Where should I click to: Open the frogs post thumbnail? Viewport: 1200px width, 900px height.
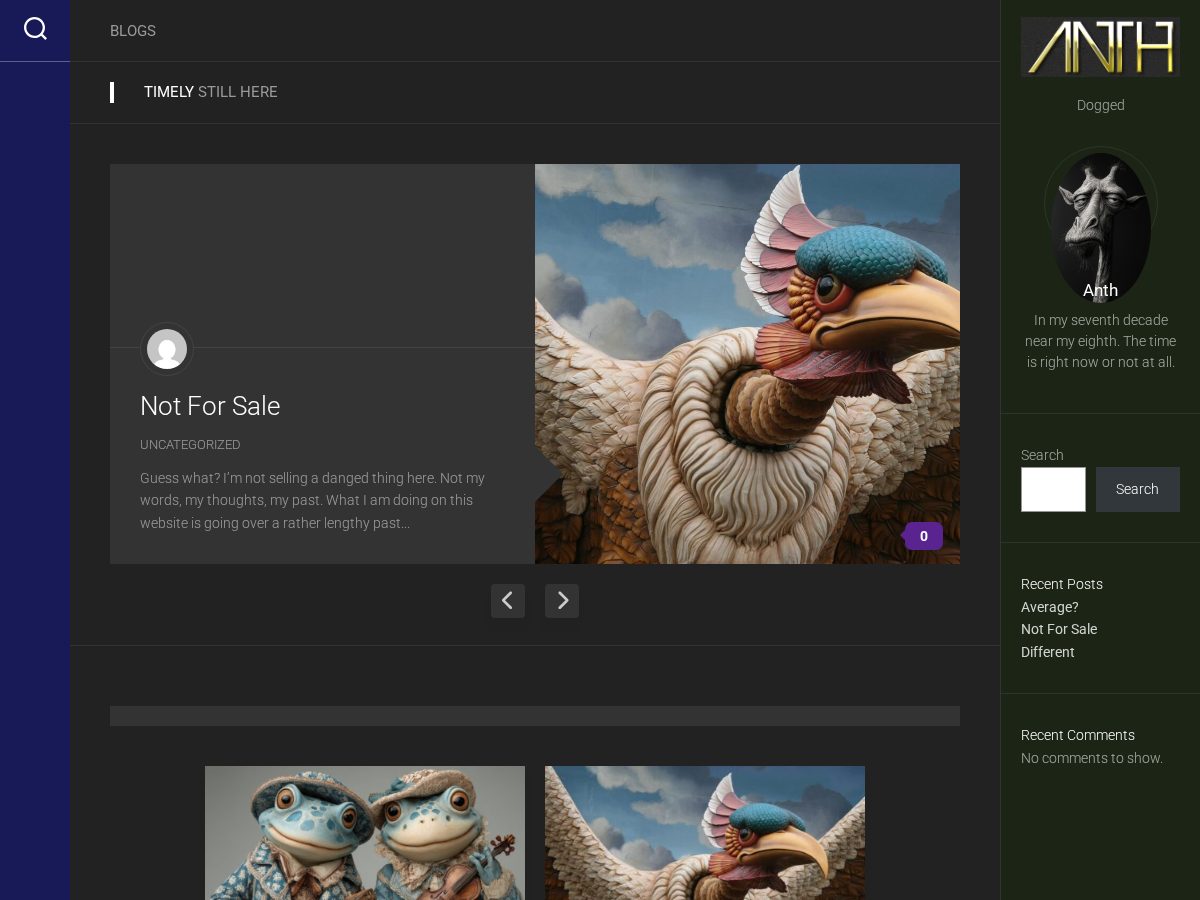[x=365, y=833]
